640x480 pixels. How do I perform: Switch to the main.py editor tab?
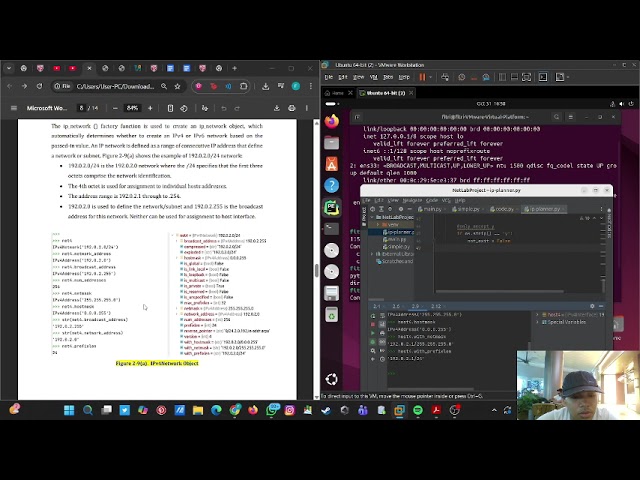point(430,209)
